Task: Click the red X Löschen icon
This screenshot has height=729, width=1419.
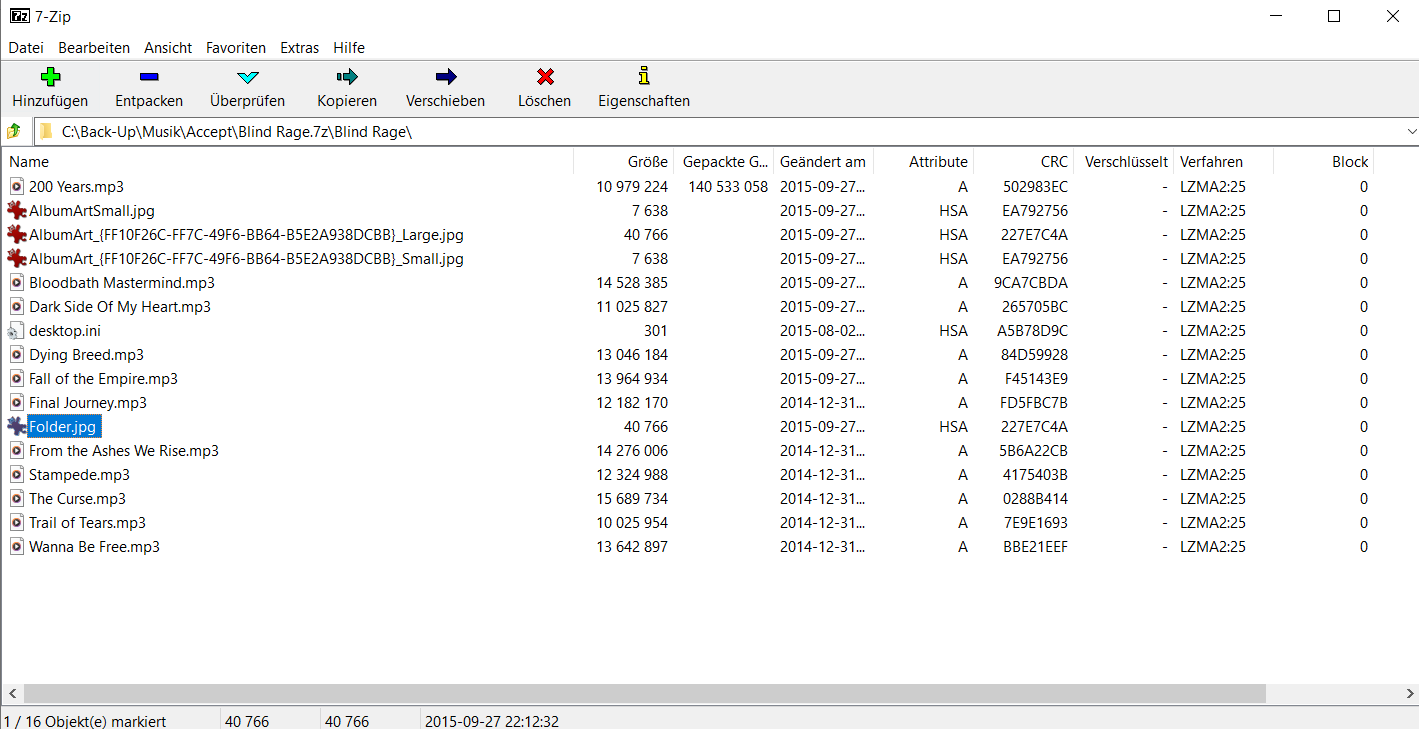Action: [545, 76]
